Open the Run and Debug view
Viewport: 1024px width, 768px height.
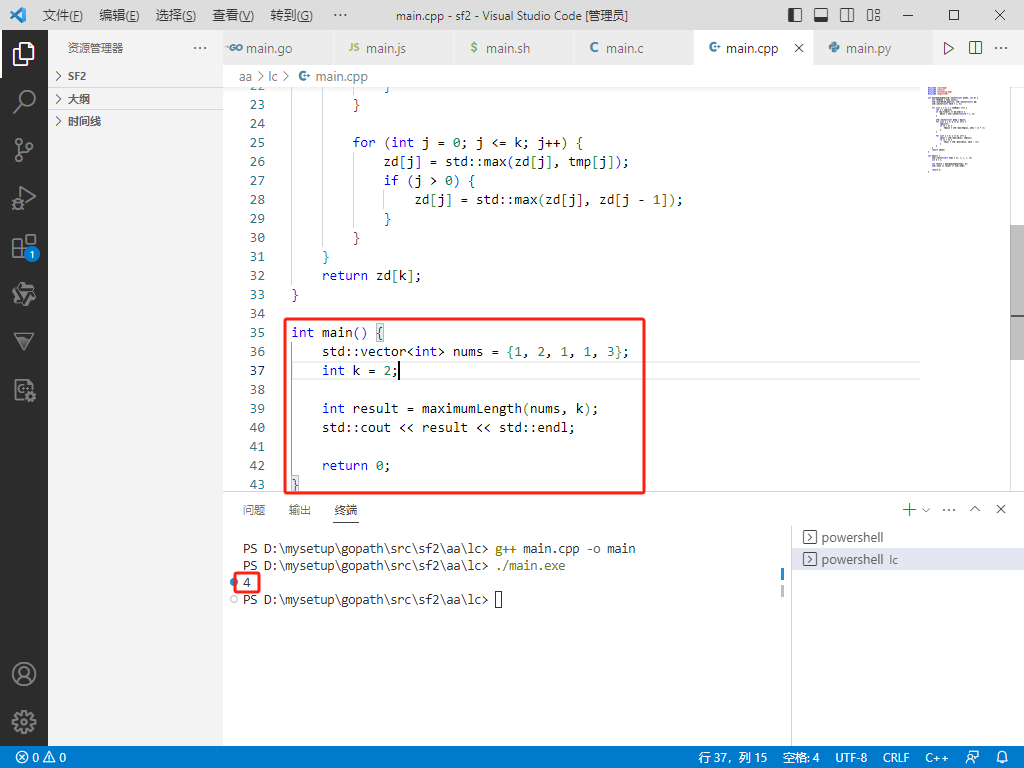point(24,198)
